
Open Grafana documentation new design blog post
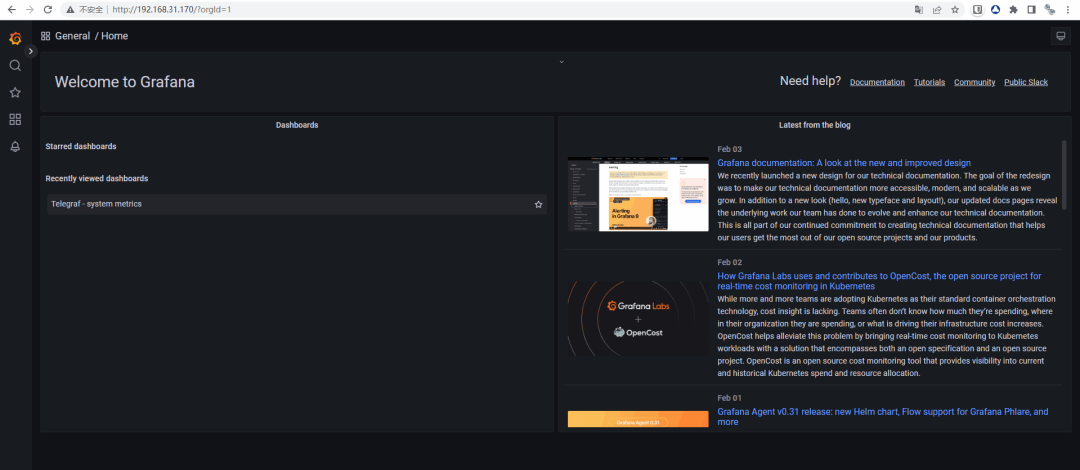tap(844, 163)
